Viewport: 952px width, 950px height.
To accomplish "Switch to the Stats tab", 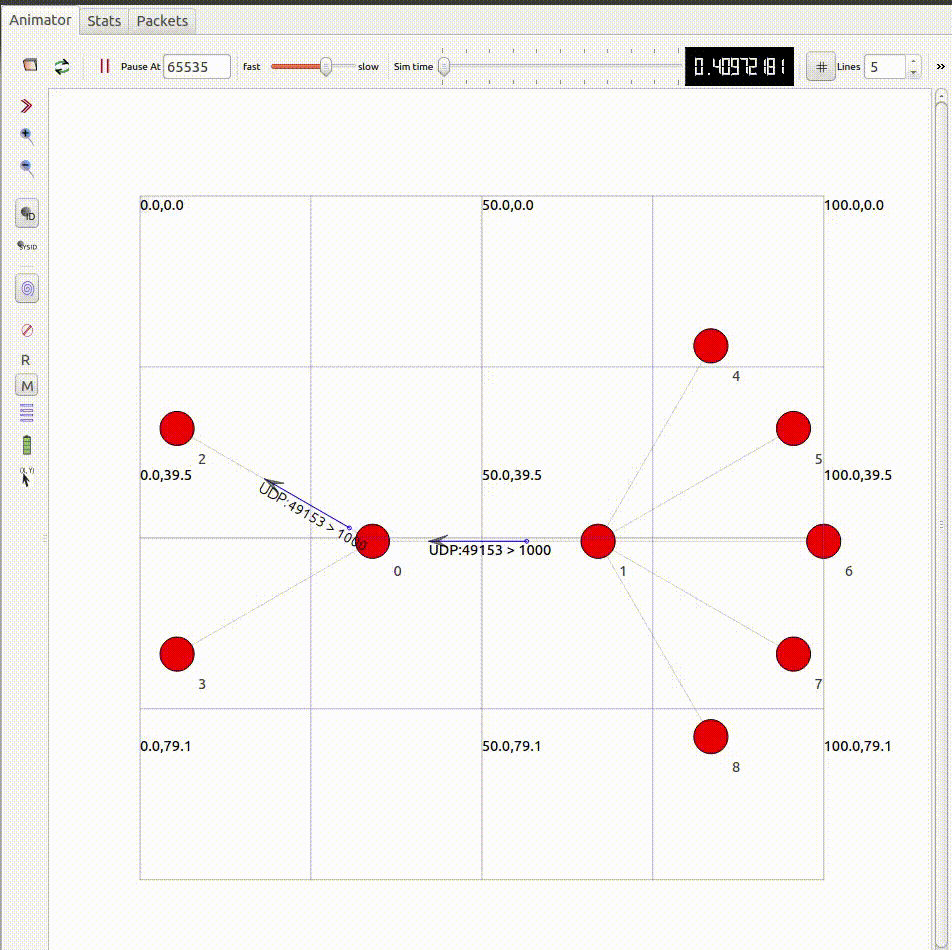I will (x=104, y=20).
